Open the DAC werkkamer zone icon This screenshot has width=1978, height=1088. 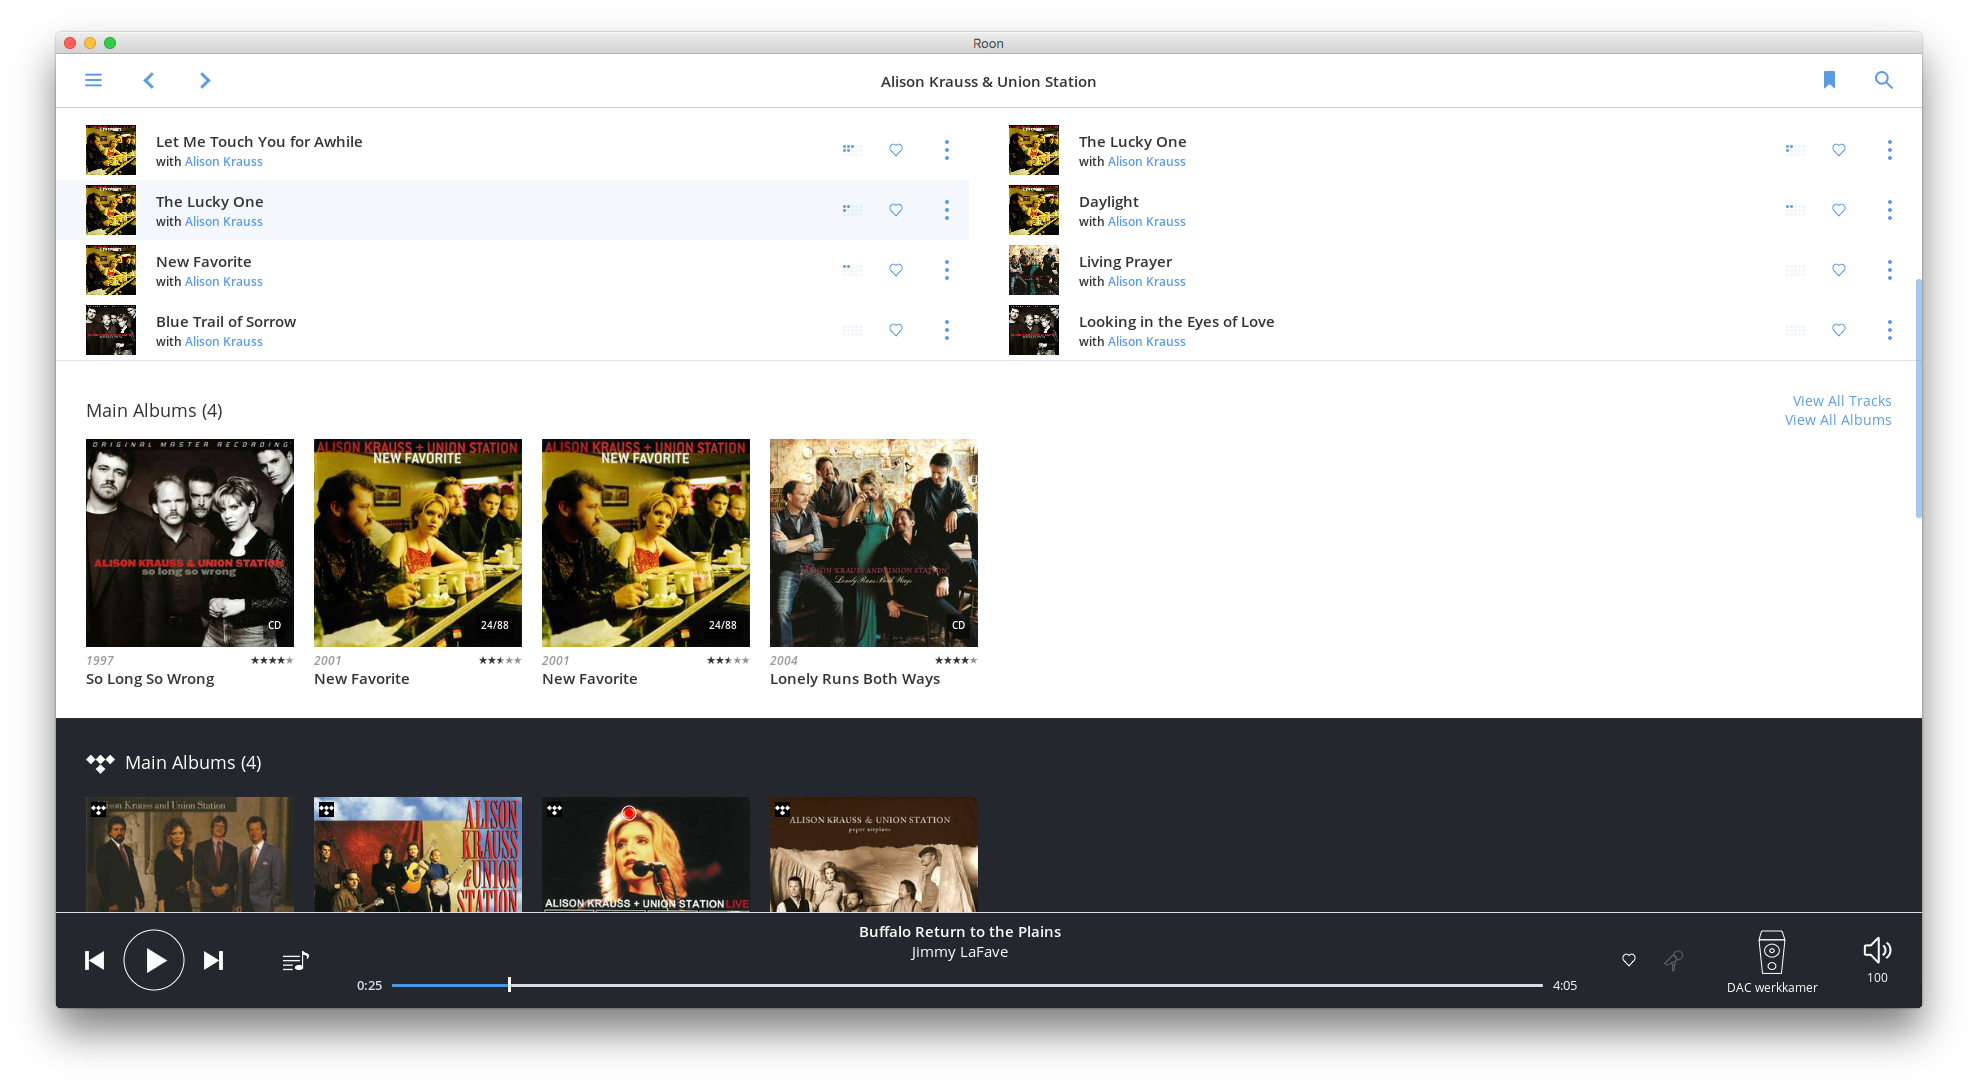[1772, 952]
